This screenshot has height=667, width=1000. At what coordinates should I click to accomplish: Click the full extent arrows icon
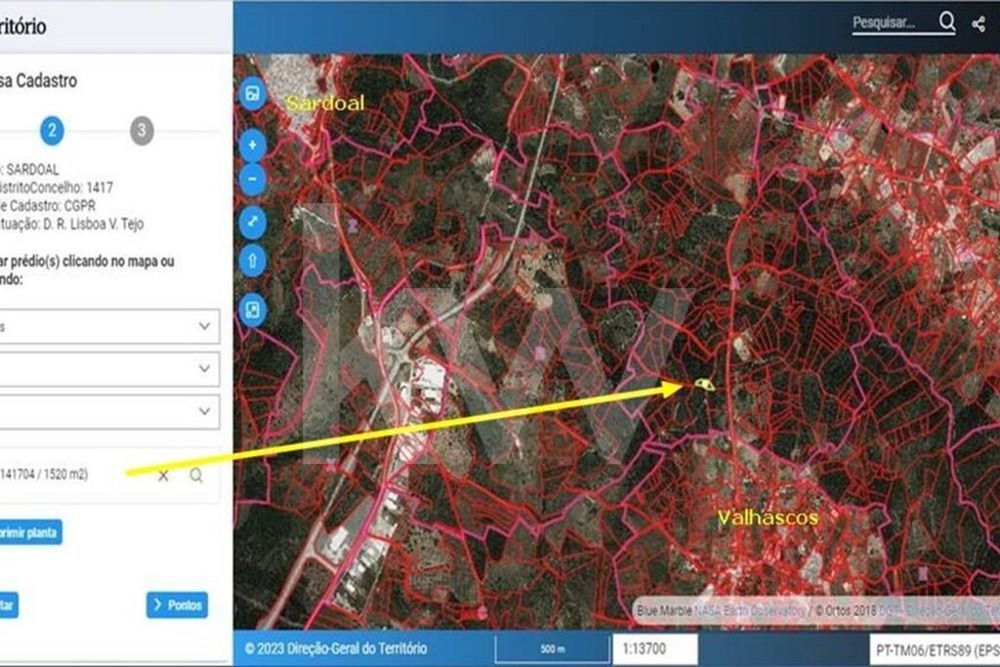coord(253,222)
